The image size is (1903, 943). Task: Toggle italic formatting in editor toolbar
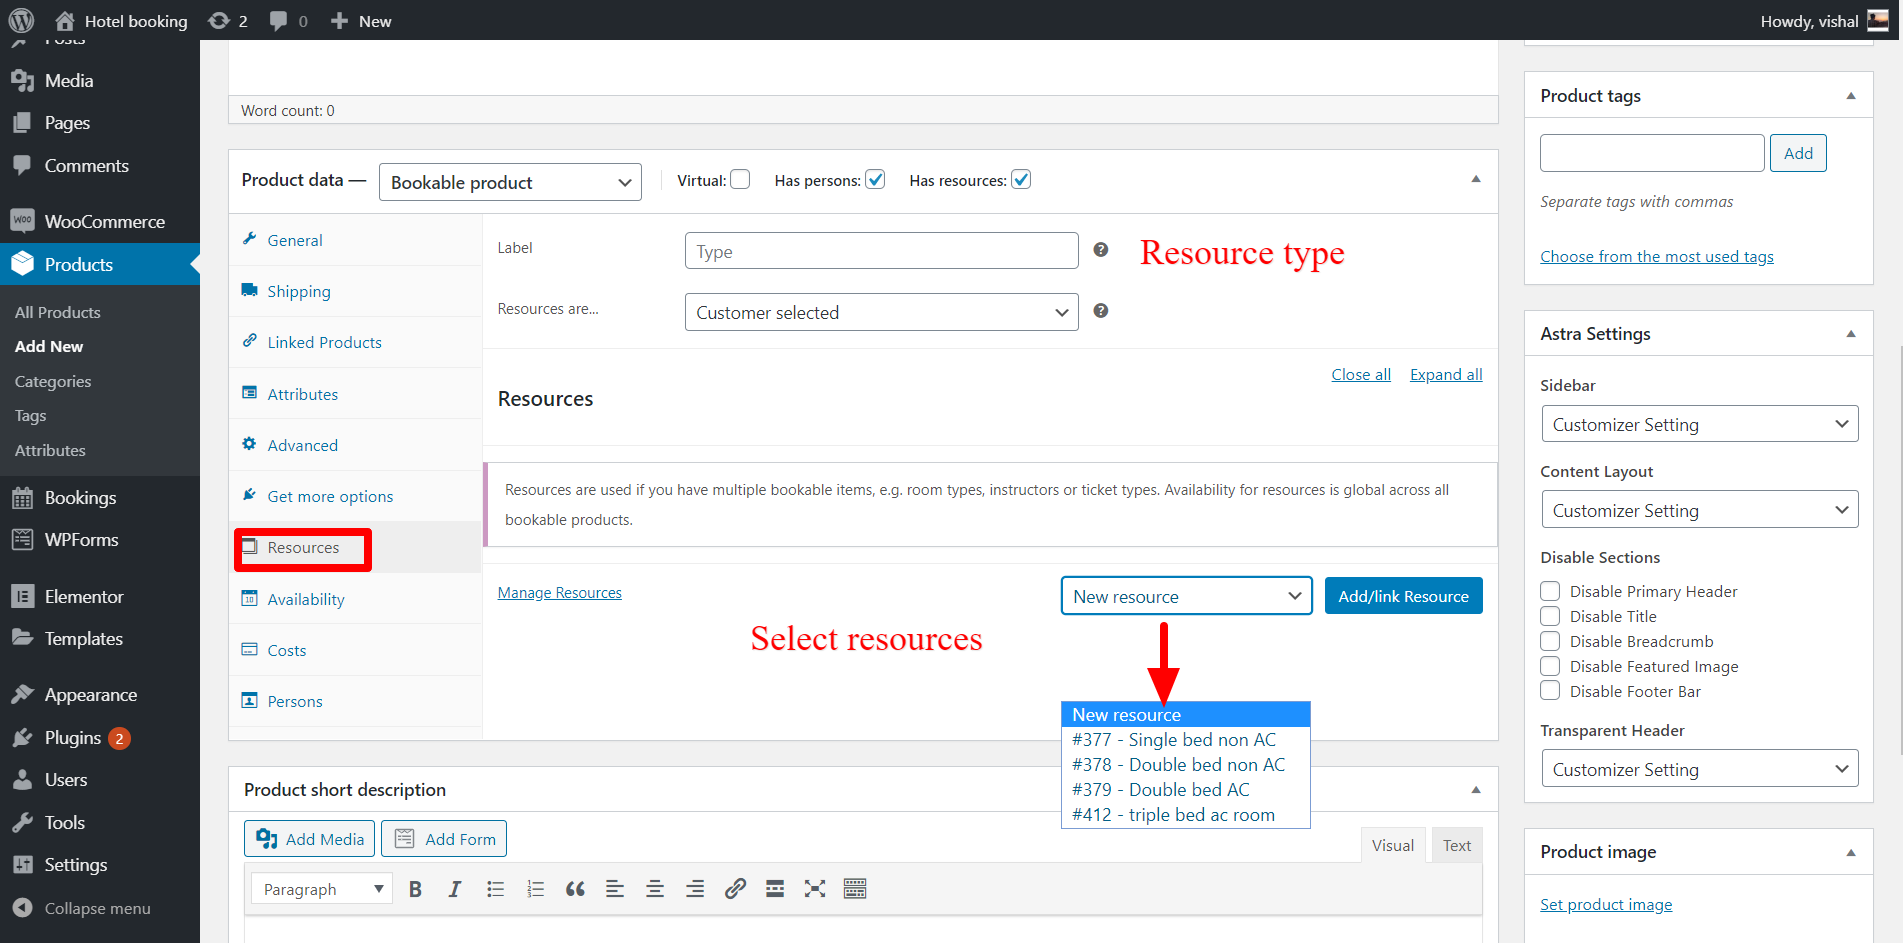coord(455,889)
